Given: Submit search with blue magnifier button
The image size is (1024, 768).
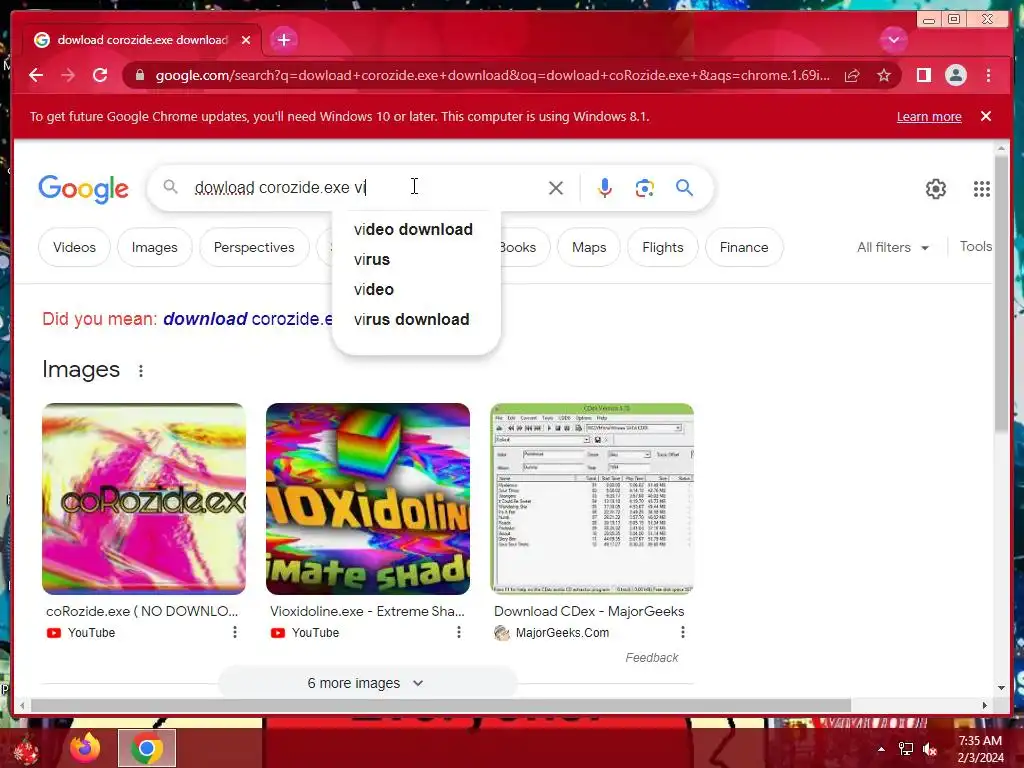Looking at the screenshot, I should 684,188.
